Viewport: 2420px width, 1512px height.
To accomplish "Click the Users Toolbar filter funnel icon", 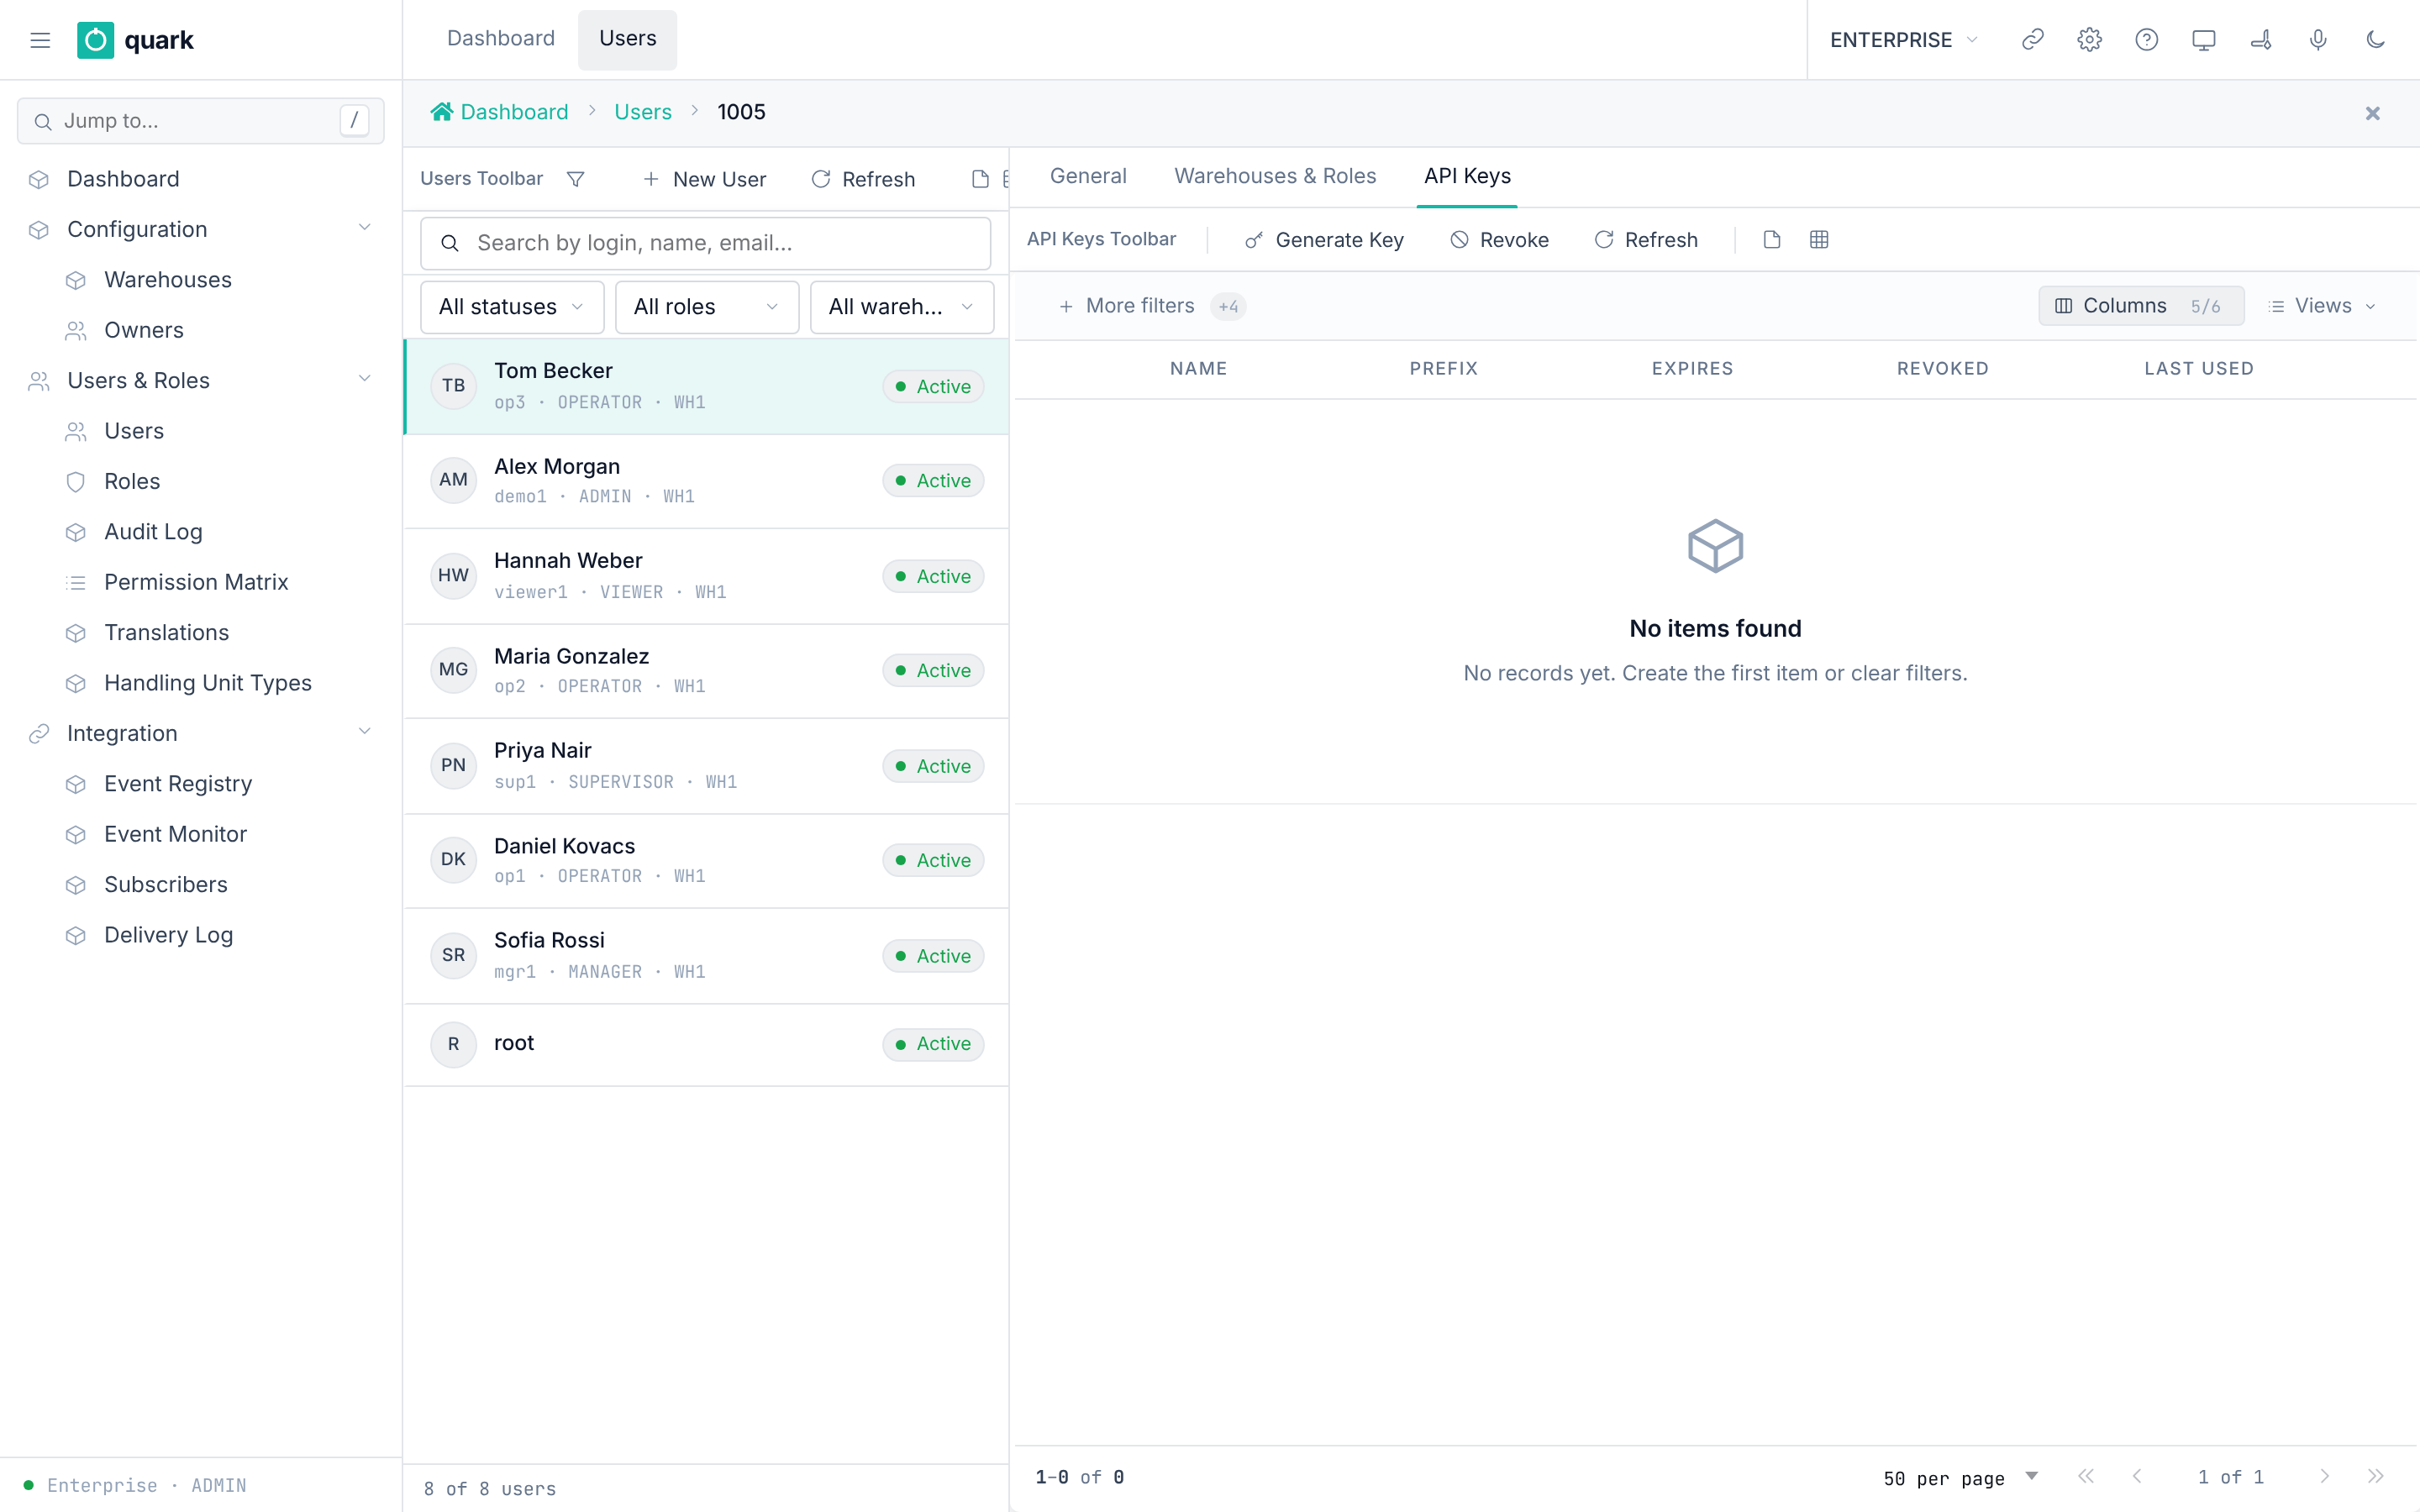I will coord(575,179).
